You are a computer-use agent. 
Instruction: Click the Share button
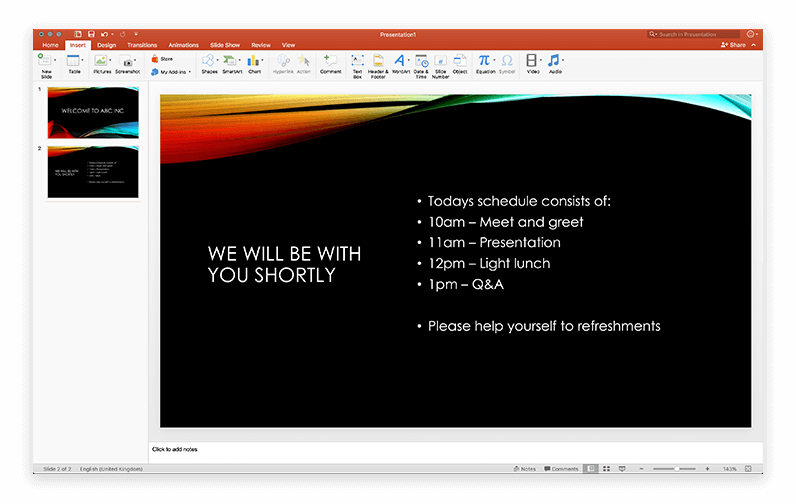click(733, 45)
